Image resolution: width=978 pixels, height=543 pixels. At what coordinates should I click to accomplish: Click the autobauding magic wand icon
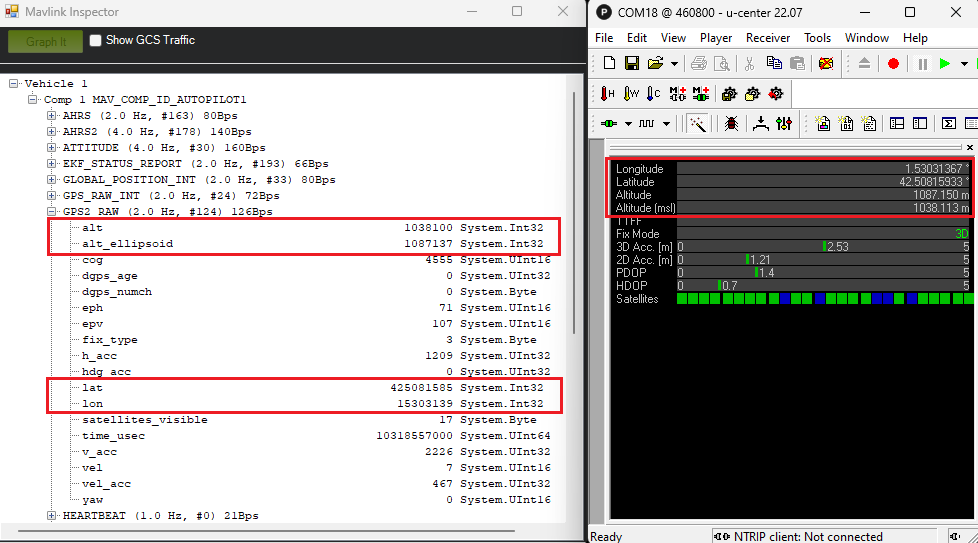[697, 124]
